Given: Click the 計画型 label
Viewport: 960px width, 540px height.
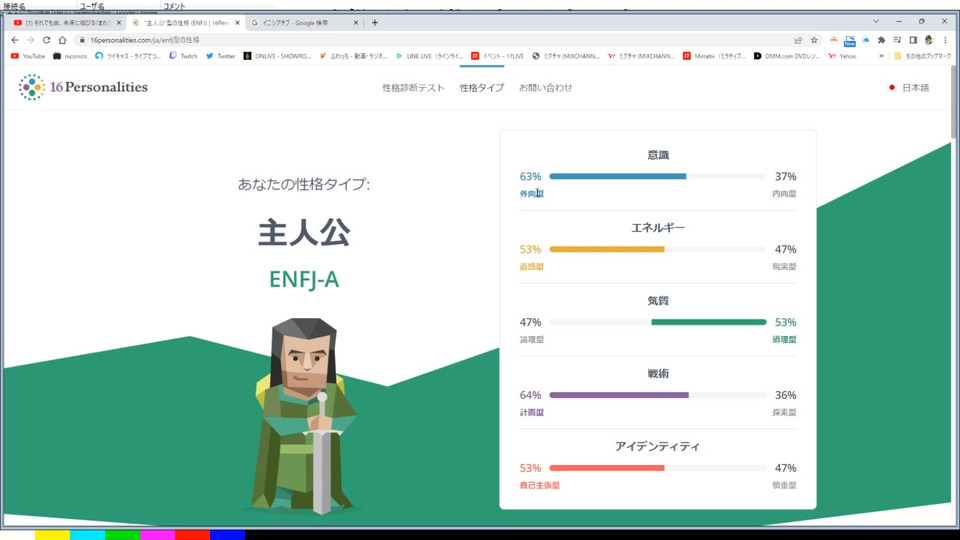Looking at the screenshot, I should 531,412.
